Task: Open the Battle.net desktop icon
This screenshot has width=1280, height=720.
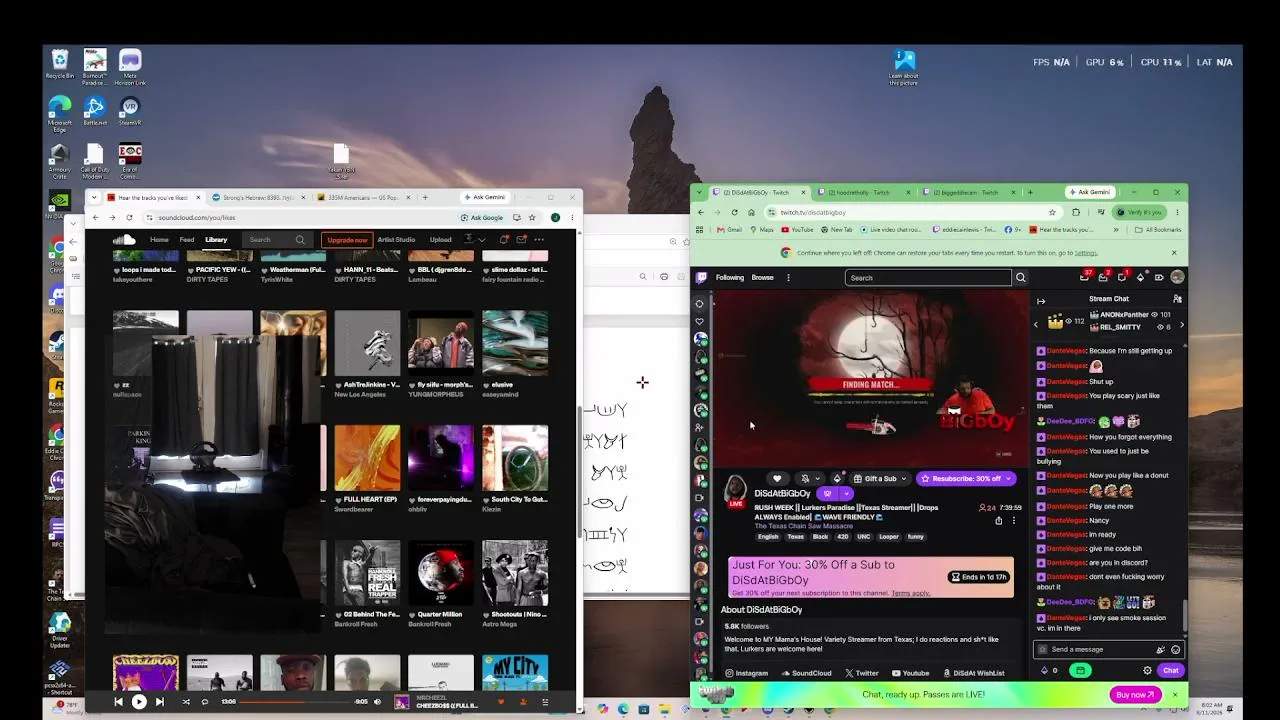Action: (94, 112)
